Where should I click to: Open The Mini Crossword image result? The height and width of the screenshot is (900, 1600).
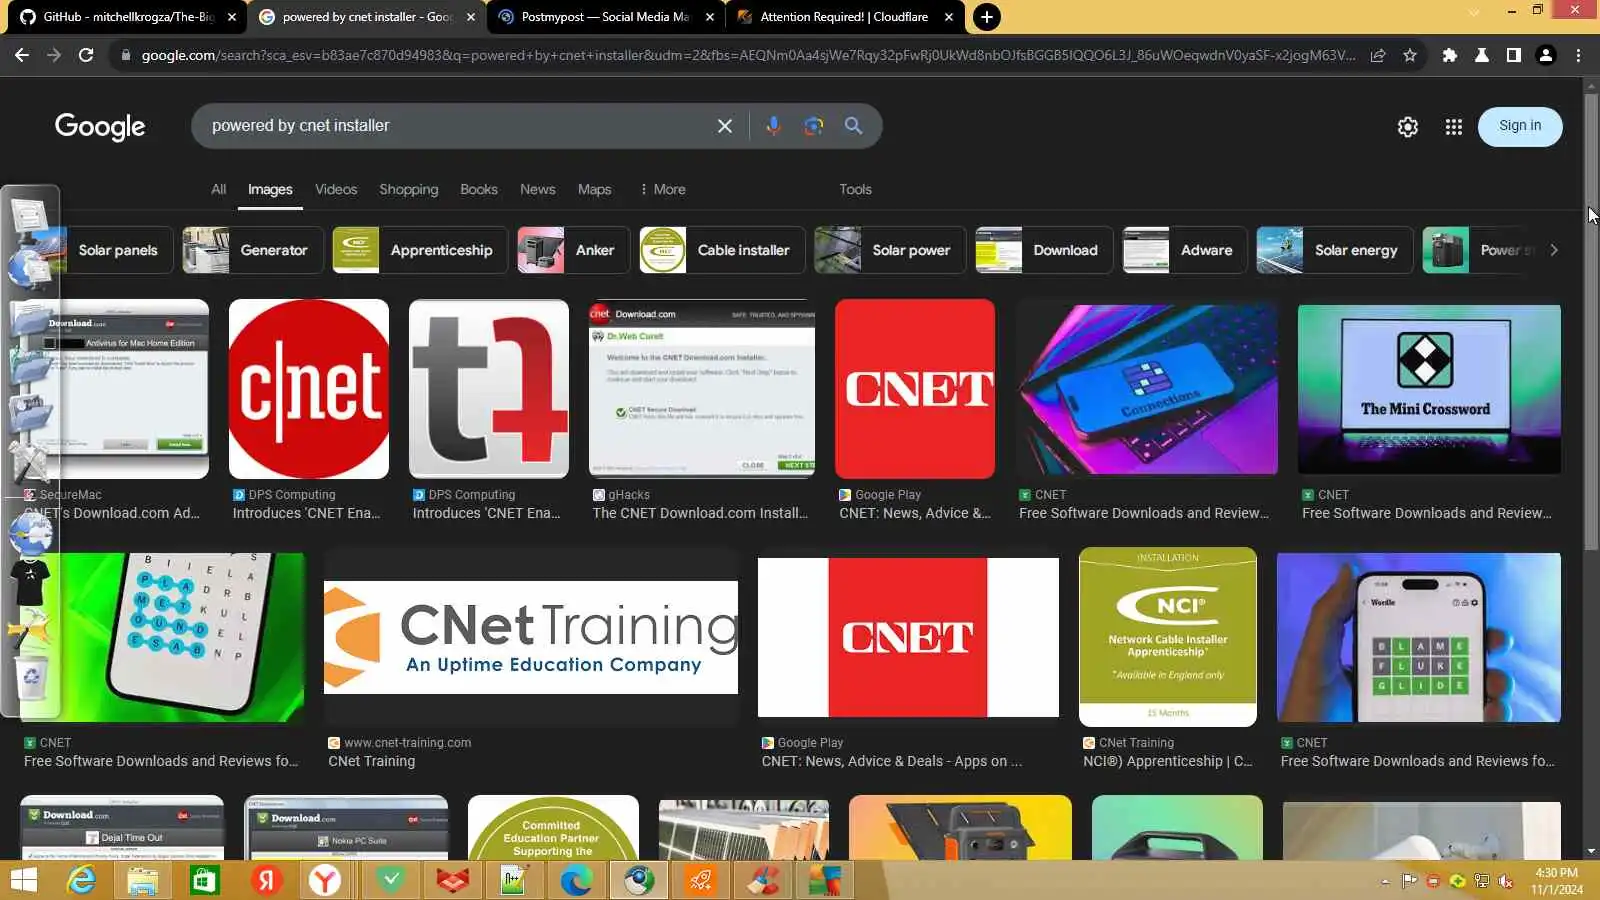pos(1429,389)
